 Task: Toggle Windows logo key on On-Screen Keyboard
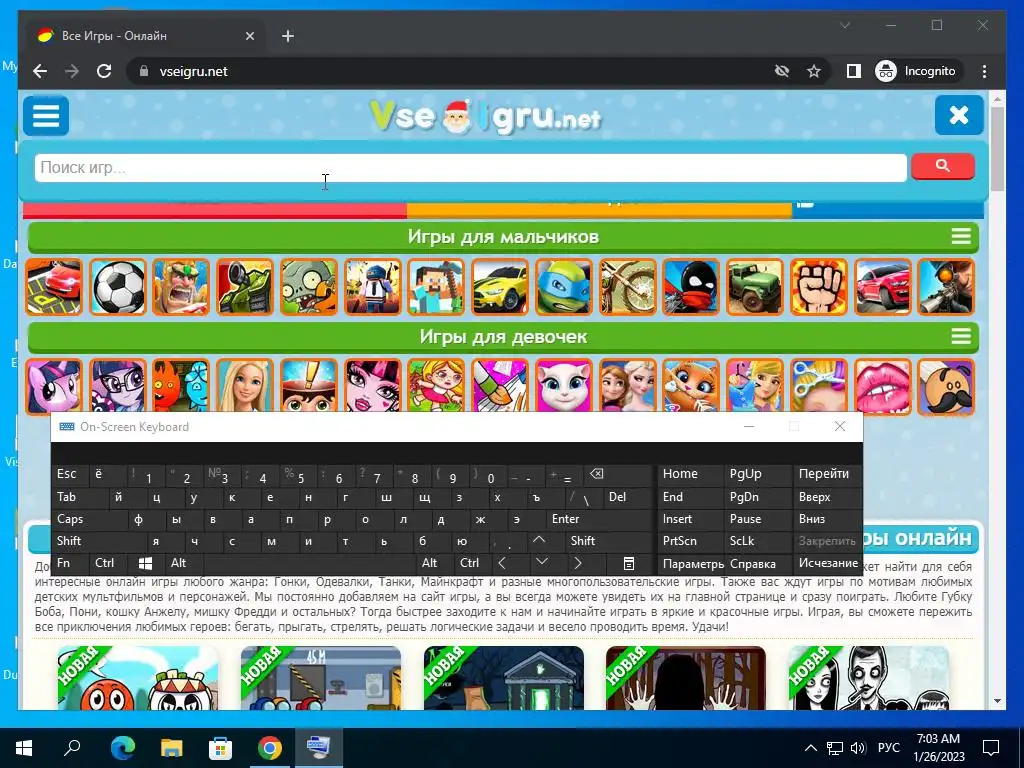pyautogui.click(x=146, y=563)
